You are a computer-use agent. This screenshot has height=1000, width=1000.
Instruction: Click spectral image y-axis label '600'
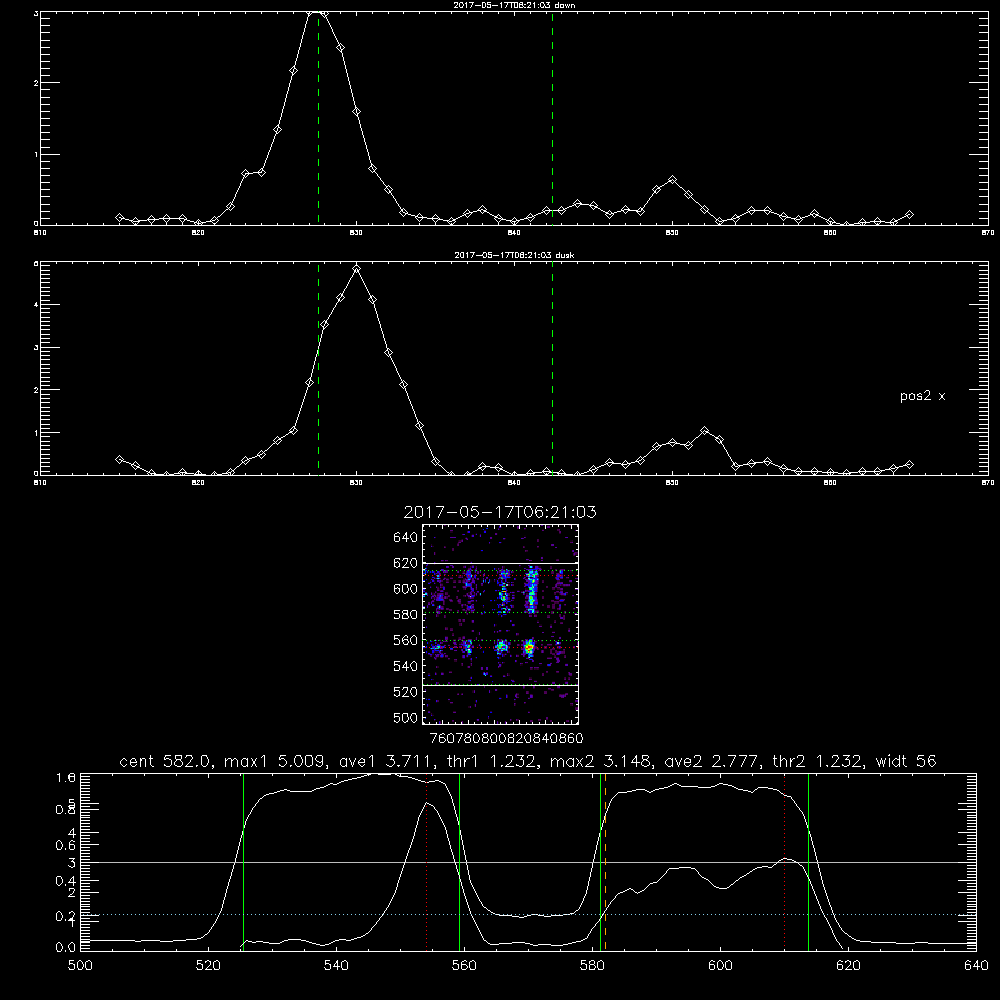tap(406, 589)
